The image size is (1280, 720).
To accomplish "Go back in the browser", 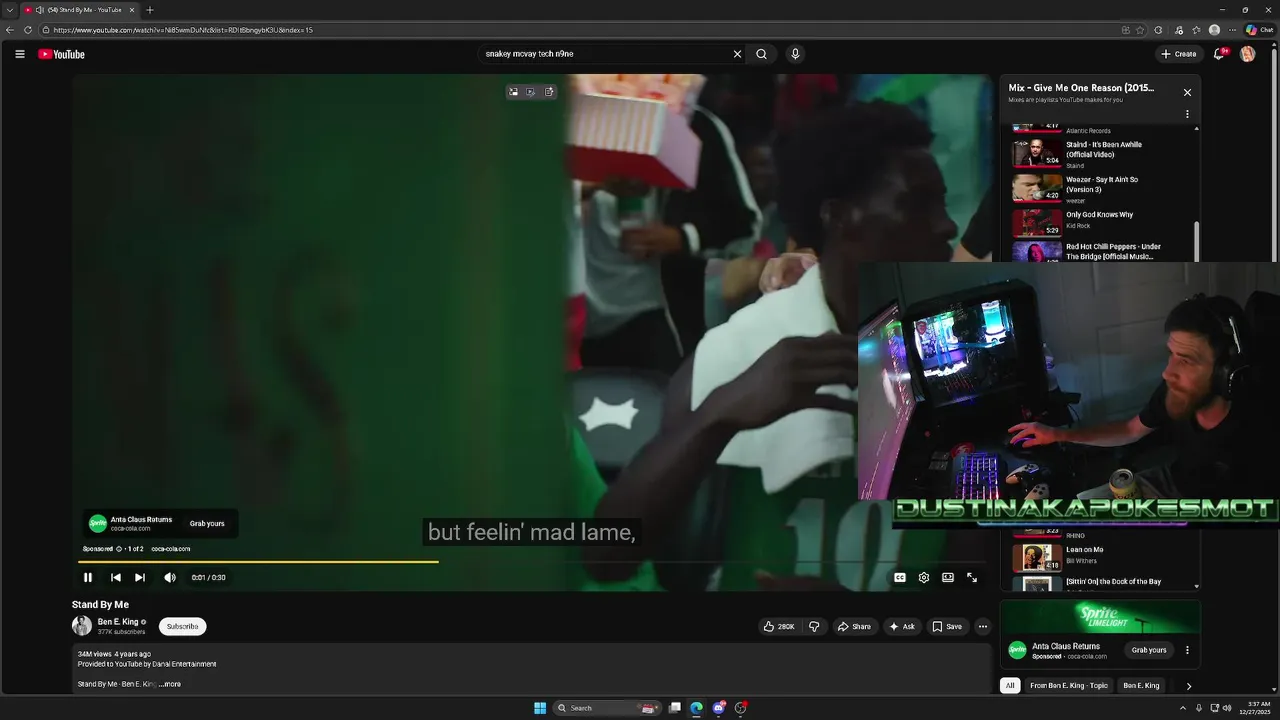I will 10,30.
